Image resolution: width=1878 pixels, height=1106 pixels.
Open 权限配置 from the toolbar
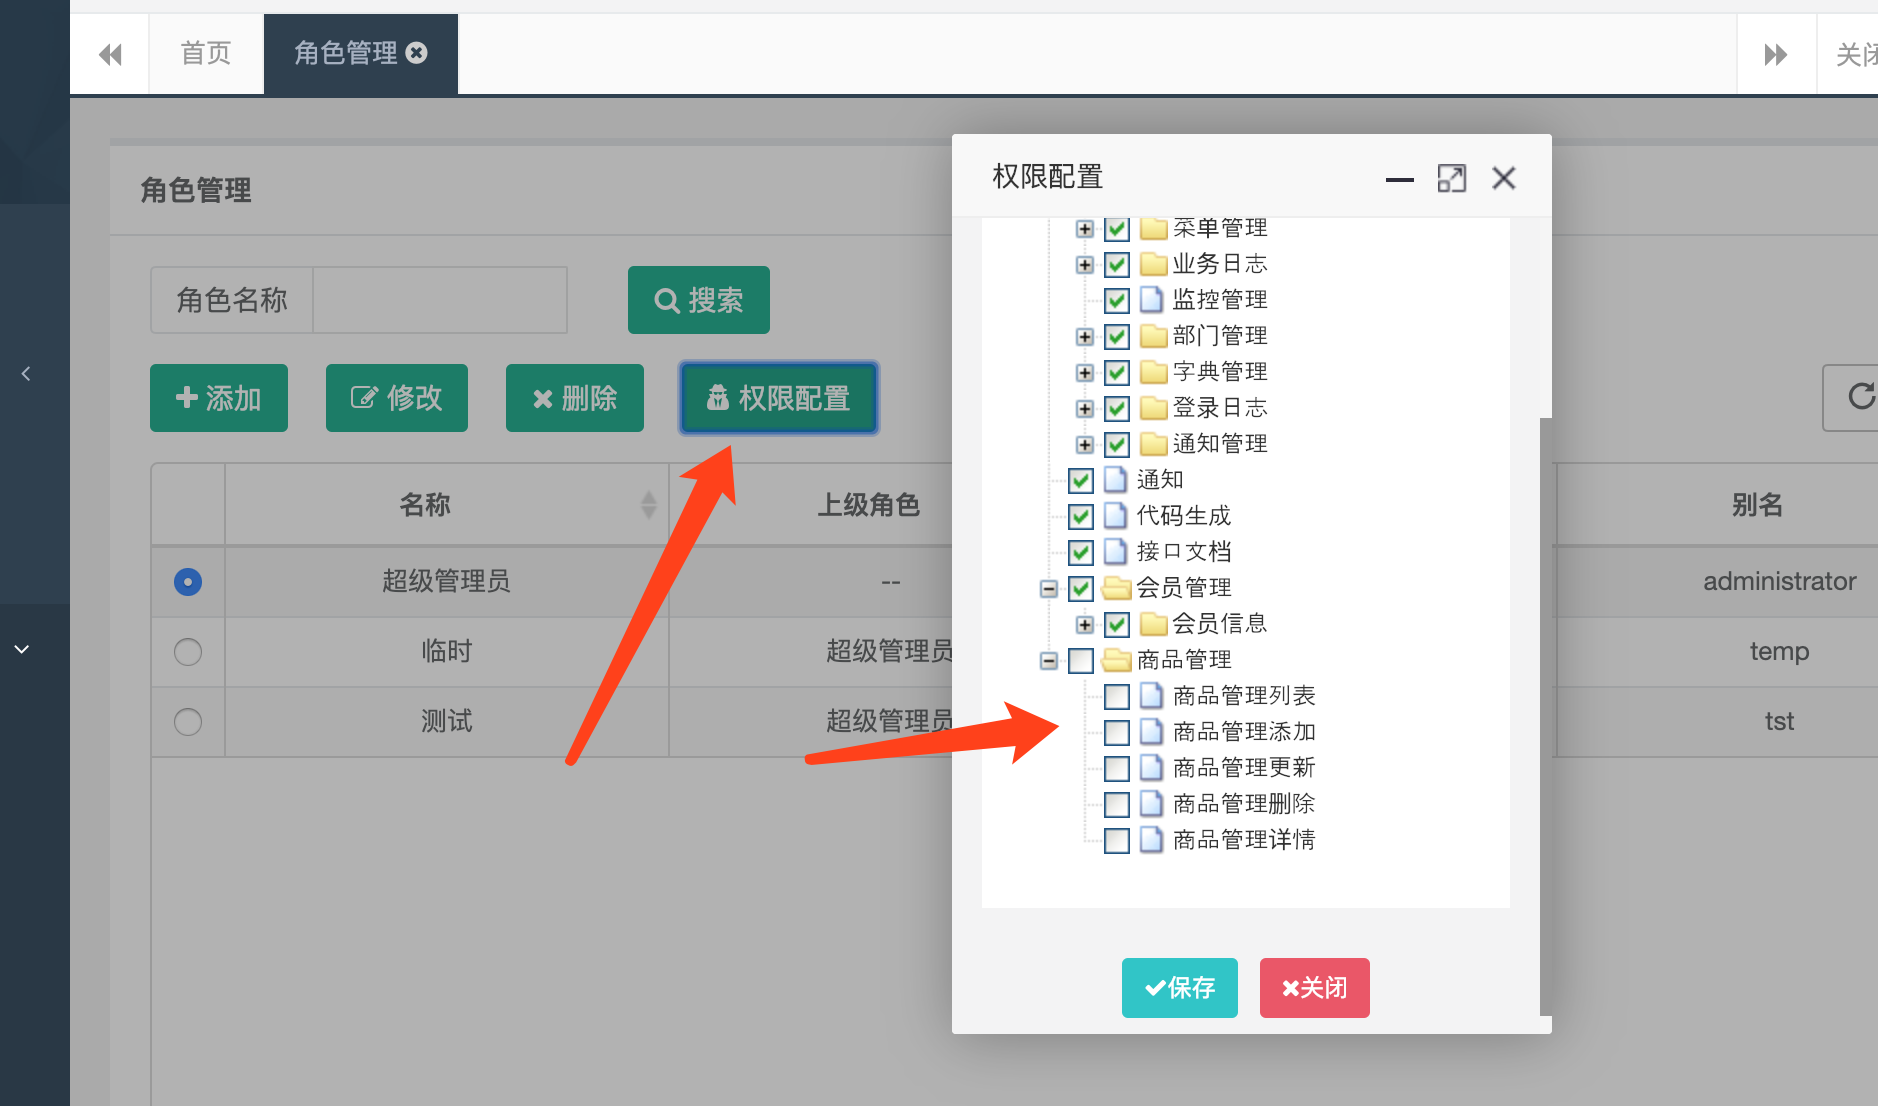coord(779,398)
